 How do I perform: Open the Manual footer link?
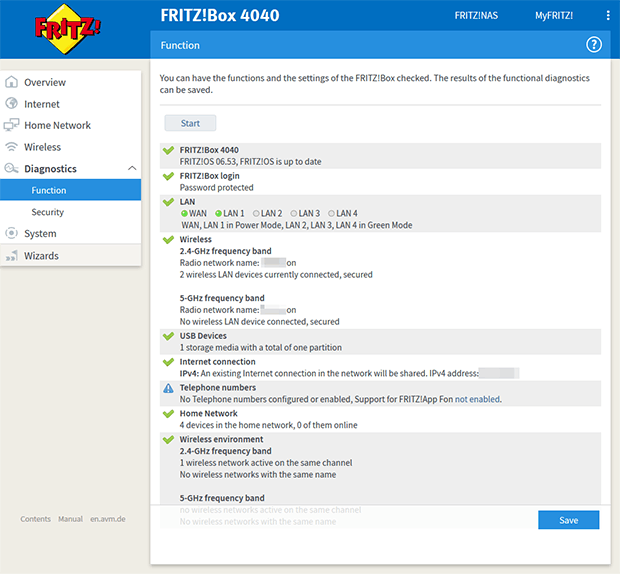[x=70, y=519]
